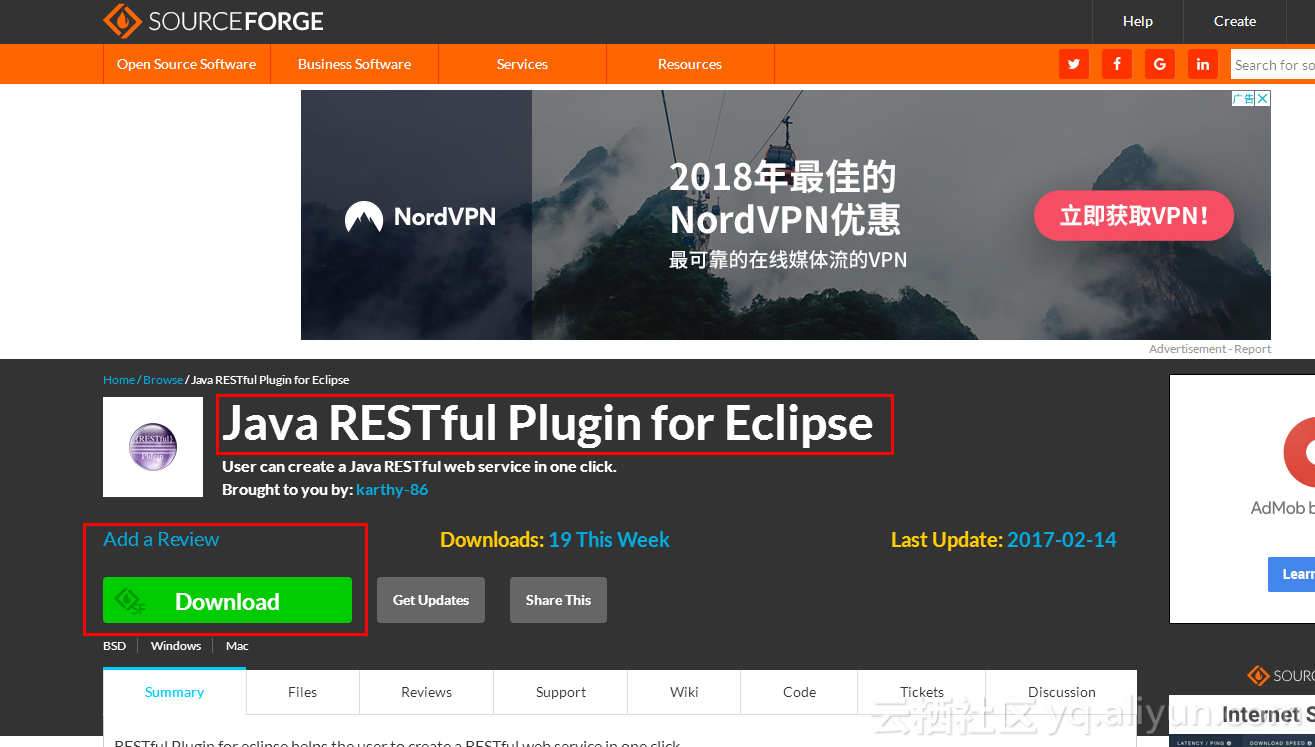Click the Add a Review link

(161, 539)
